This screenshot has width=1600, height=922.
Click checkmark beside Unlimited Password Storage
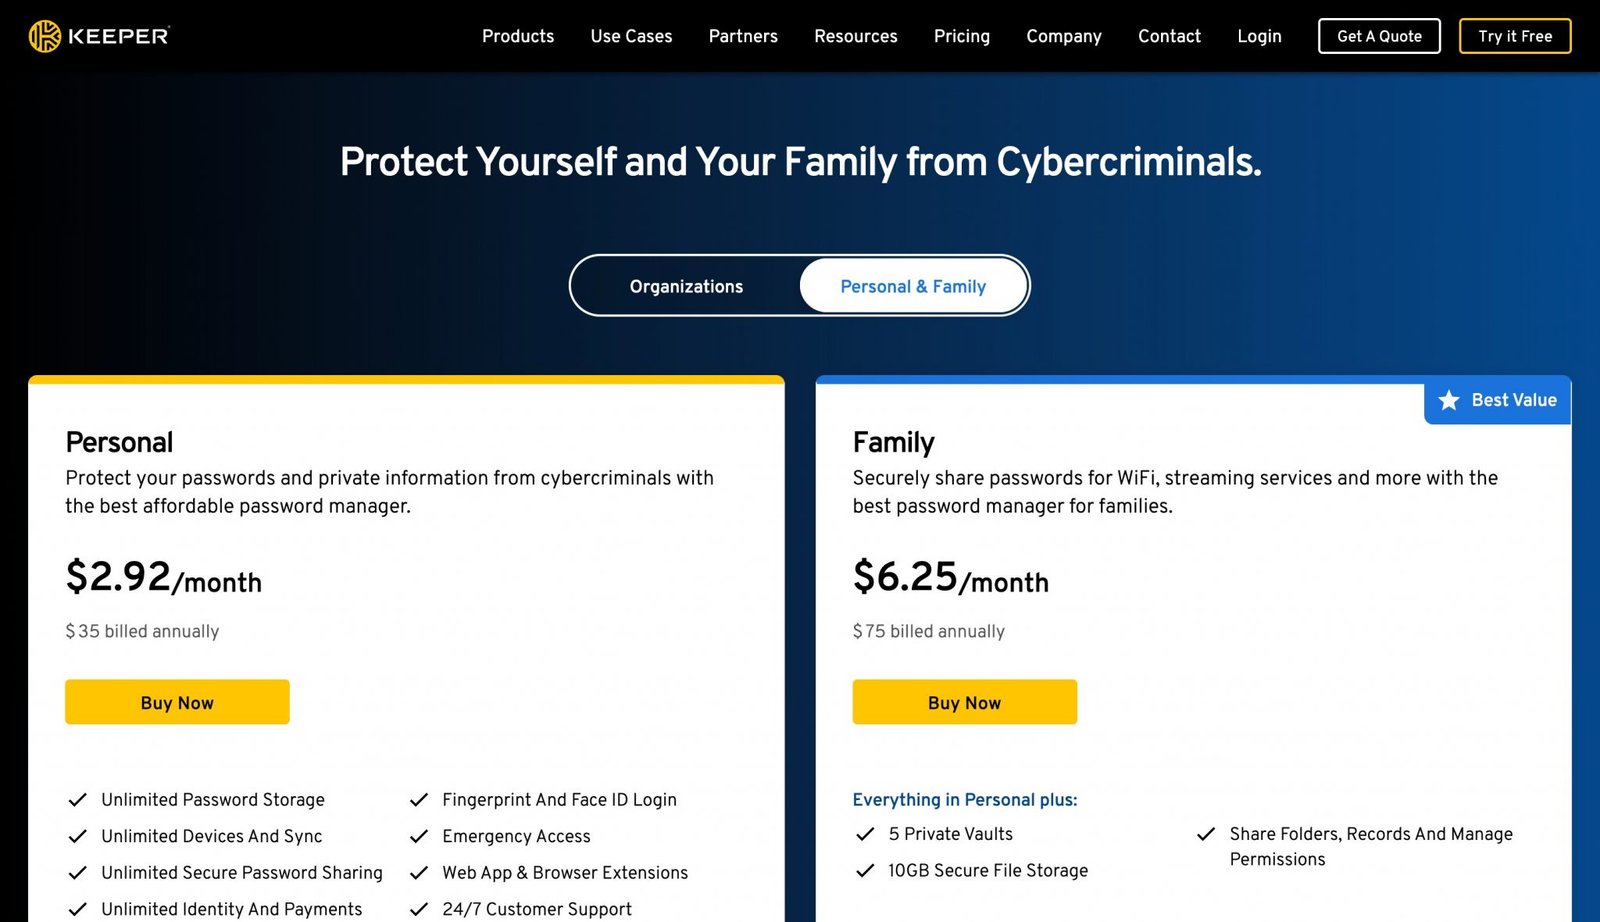[x=77, y=800]
